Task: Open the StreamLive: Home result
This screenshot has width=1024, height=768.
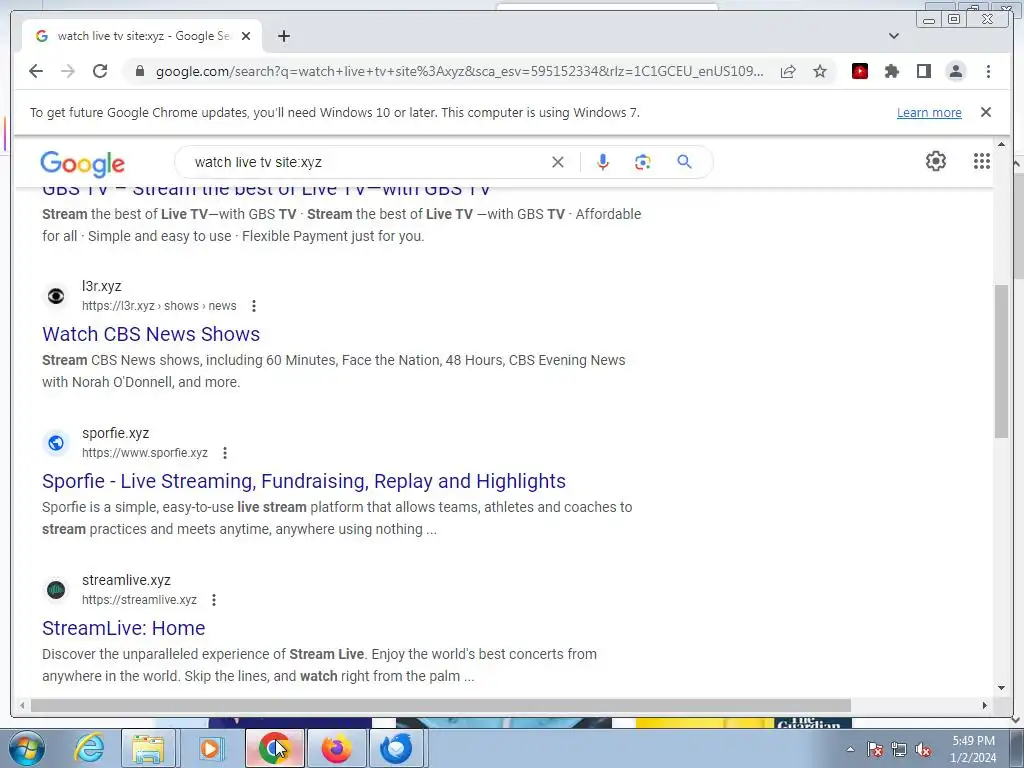Action: coord(123,628)
